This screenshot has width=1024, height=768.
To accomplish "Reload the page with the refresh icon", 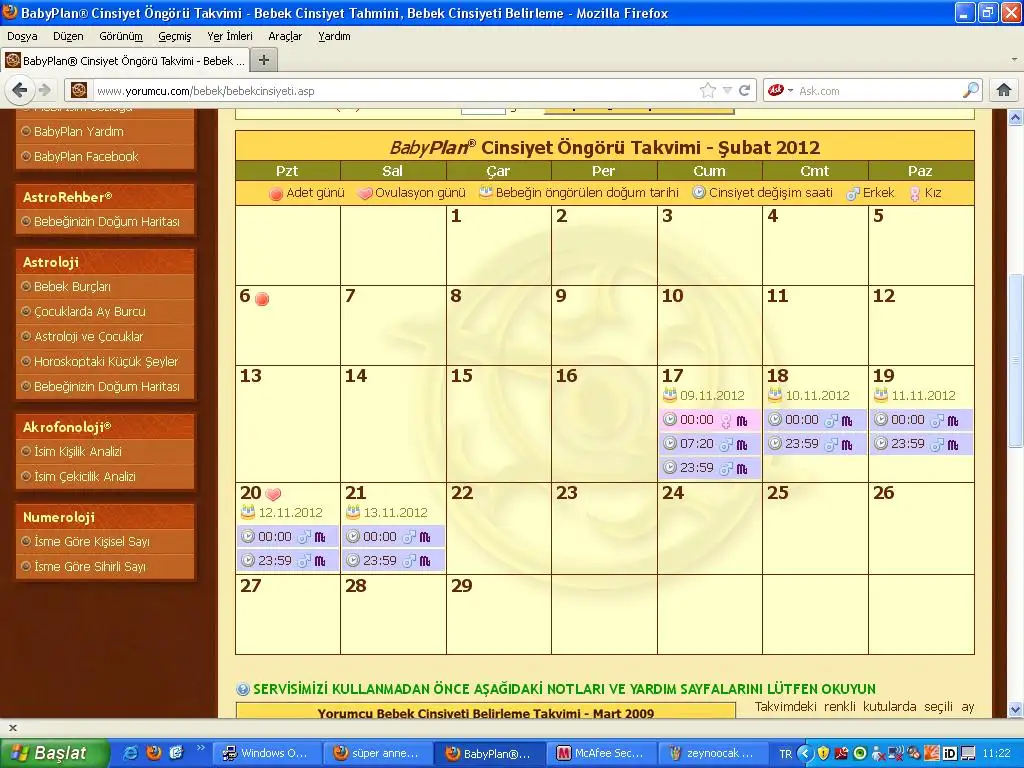I will 744,90.
